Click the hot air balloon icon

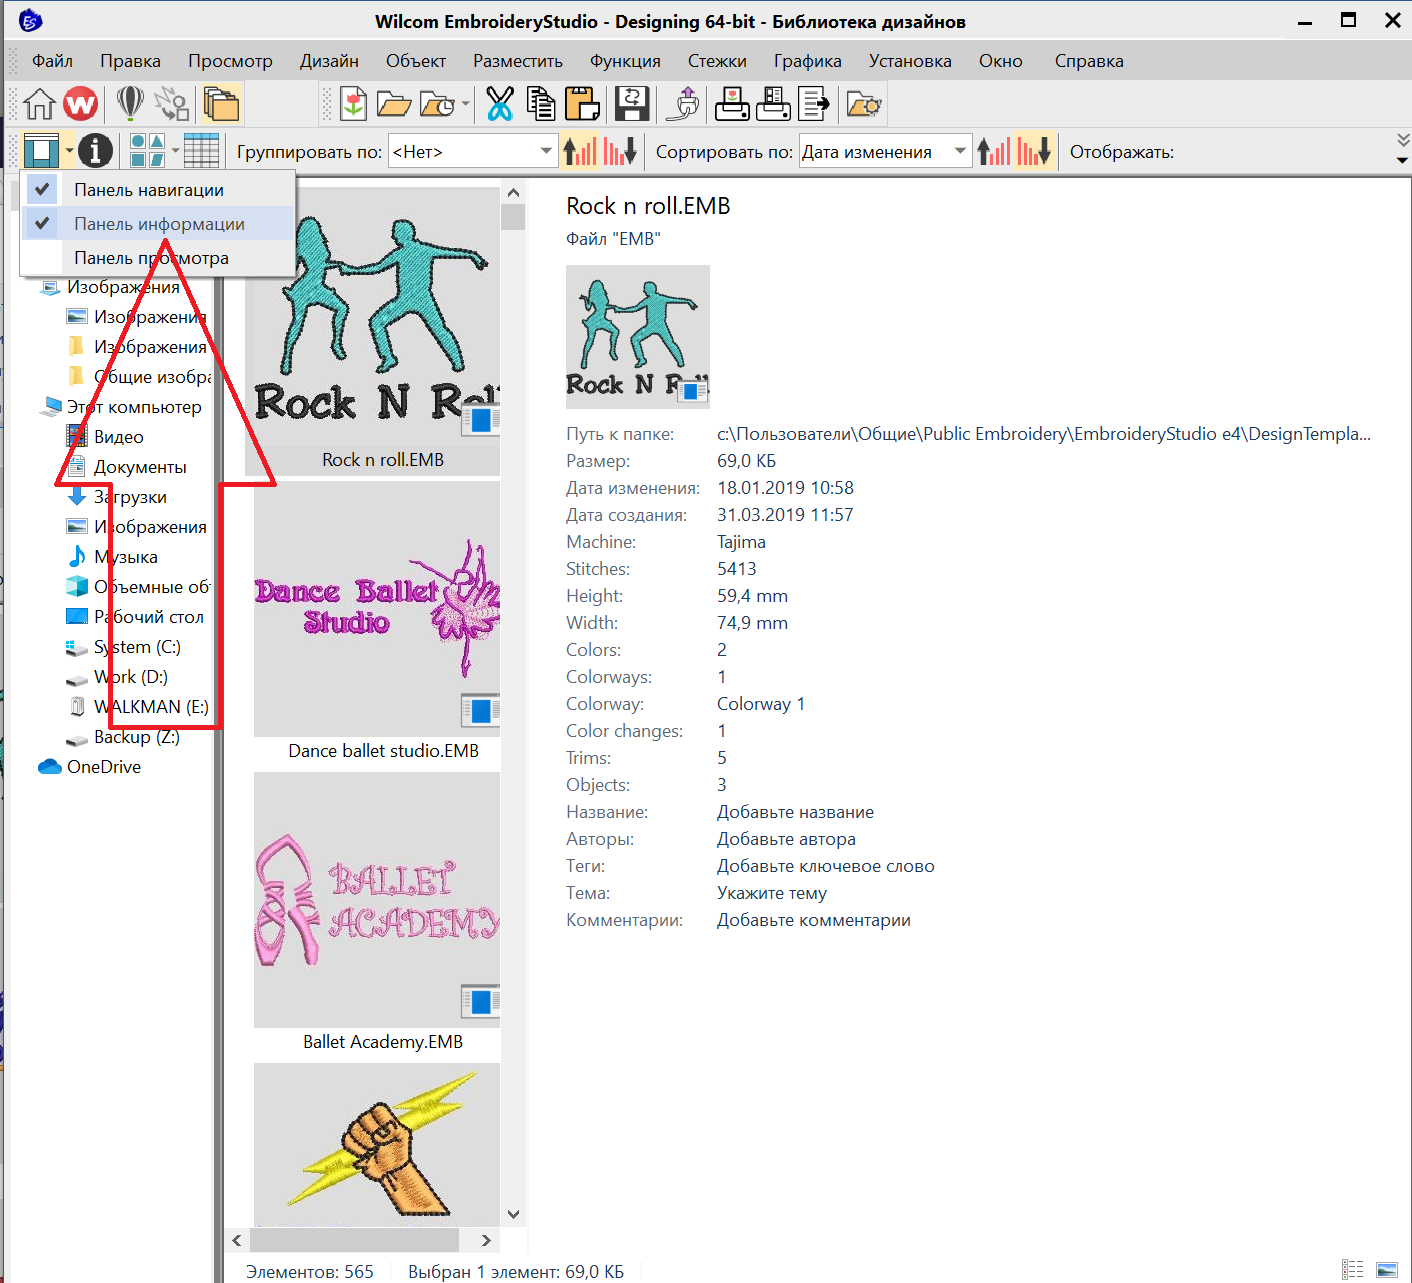[130, 104]
